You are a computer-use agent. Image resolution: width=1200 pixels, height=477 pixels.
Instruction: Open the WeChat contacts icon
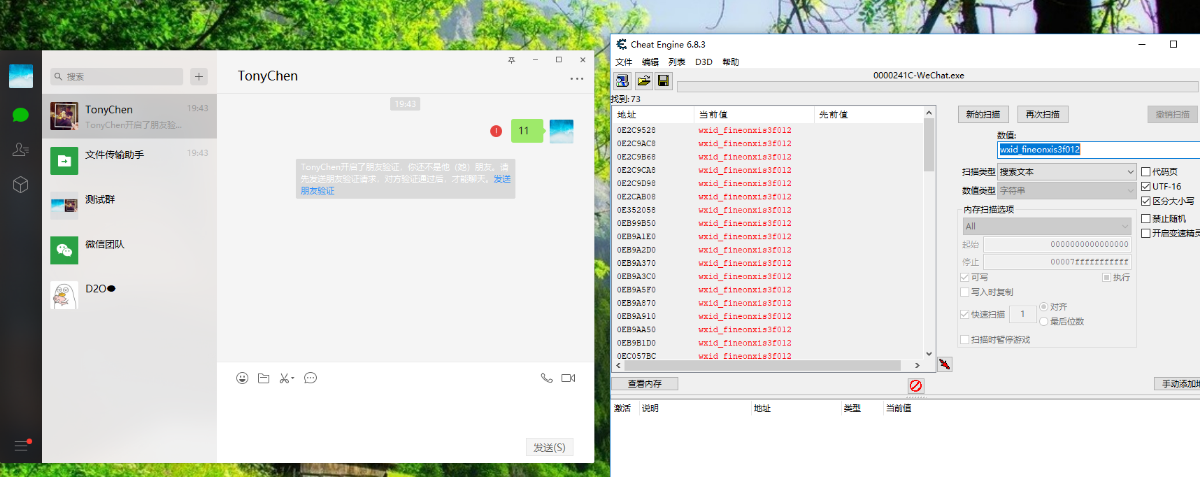point(20,150)
